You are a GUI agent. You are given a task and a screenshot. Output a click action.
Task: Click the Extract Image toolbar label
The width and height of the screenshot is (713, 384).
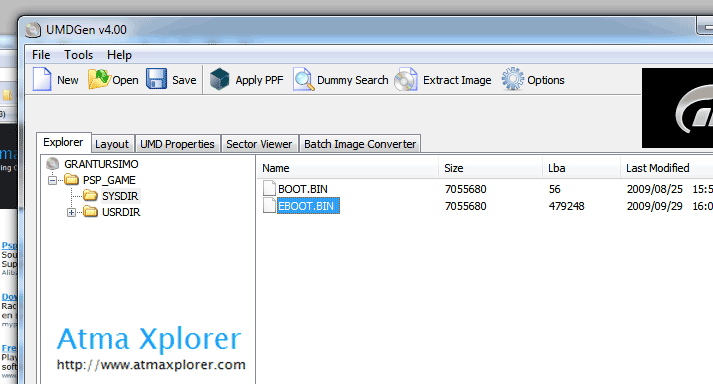tap(457, 80)
